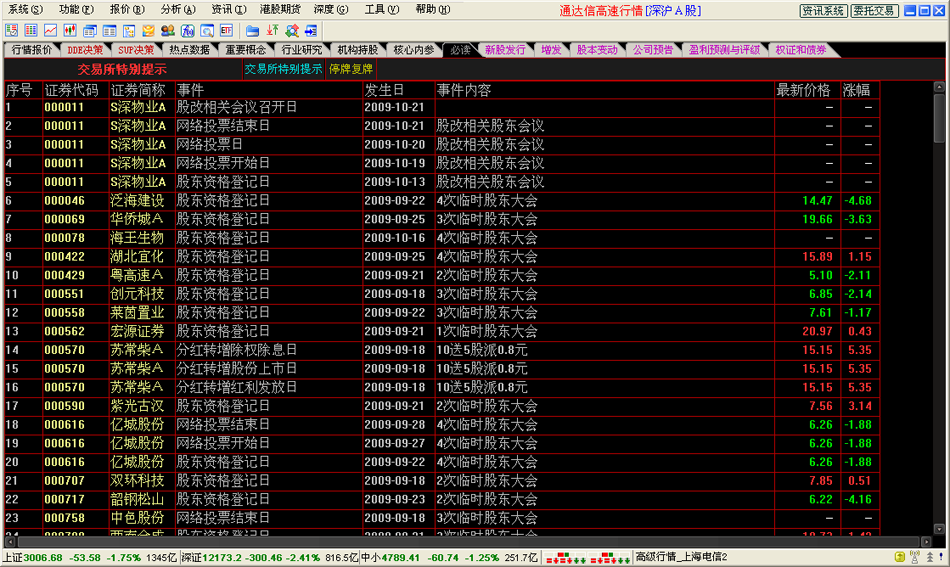
Task: Switch to the DDE决策 tab
Action: pos(85,50)
